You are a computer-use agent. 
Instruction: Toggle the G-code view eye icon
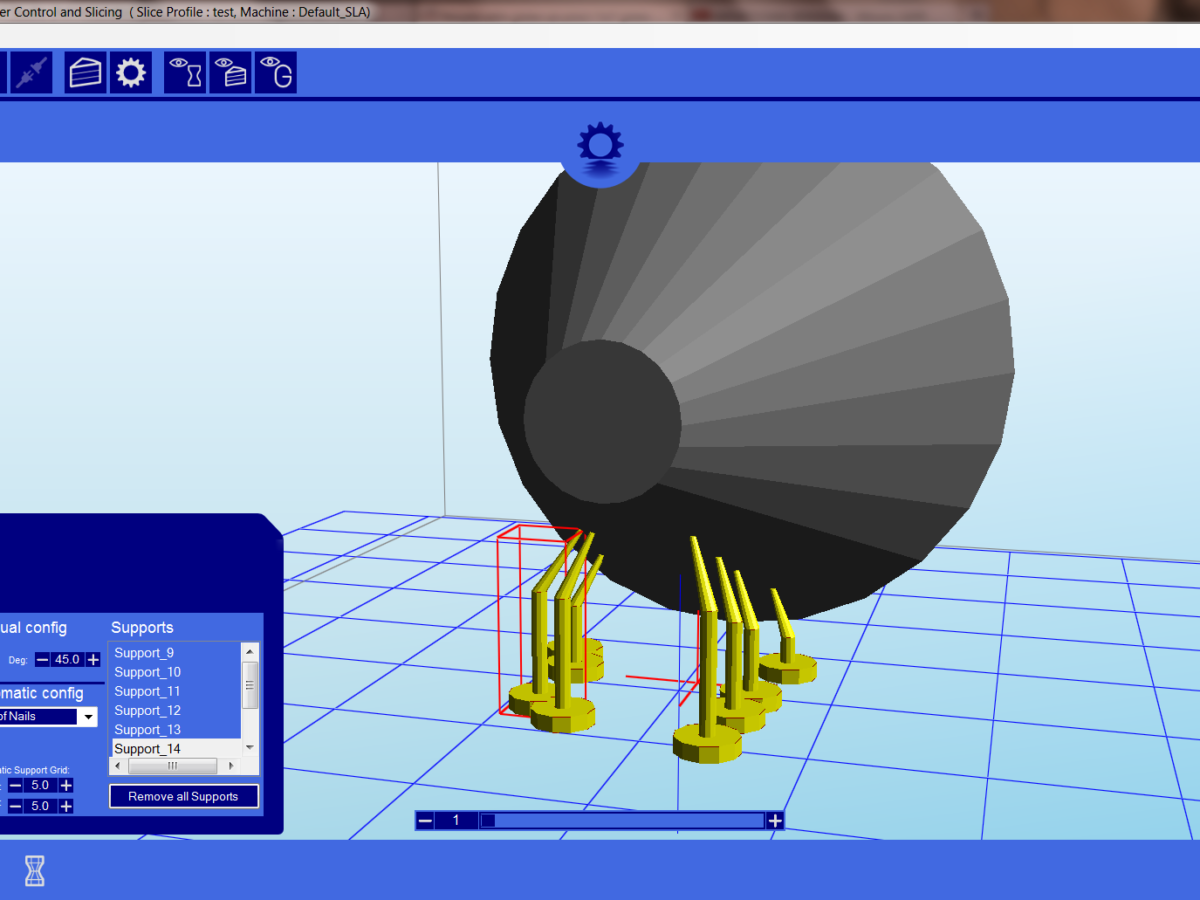point(276,74)
